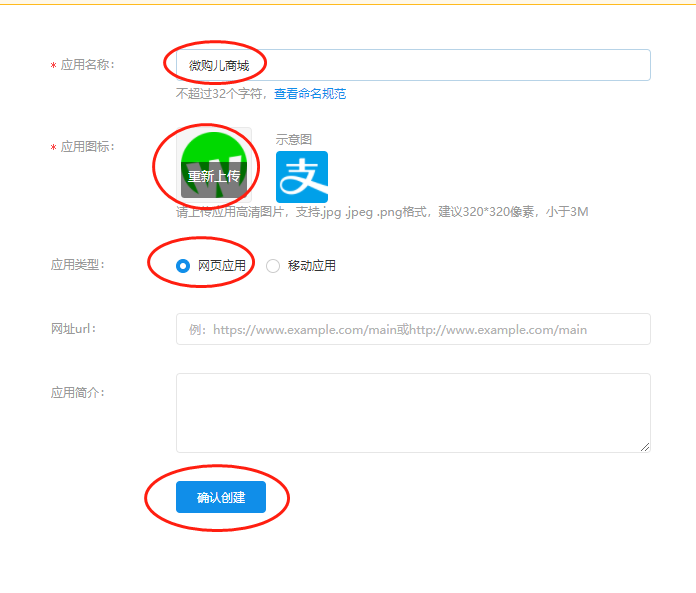Viewport: 696px width, 593px height.
Task: Click the 应用简介 text area
Action: click(x=413, y=413)
